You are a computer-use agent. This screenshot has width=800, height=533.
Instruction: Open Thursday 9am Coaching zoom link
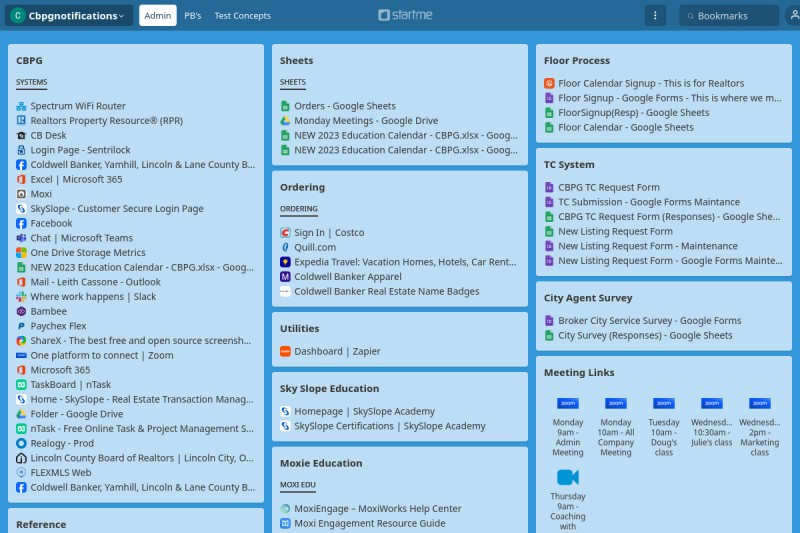[x=568, y=500]
